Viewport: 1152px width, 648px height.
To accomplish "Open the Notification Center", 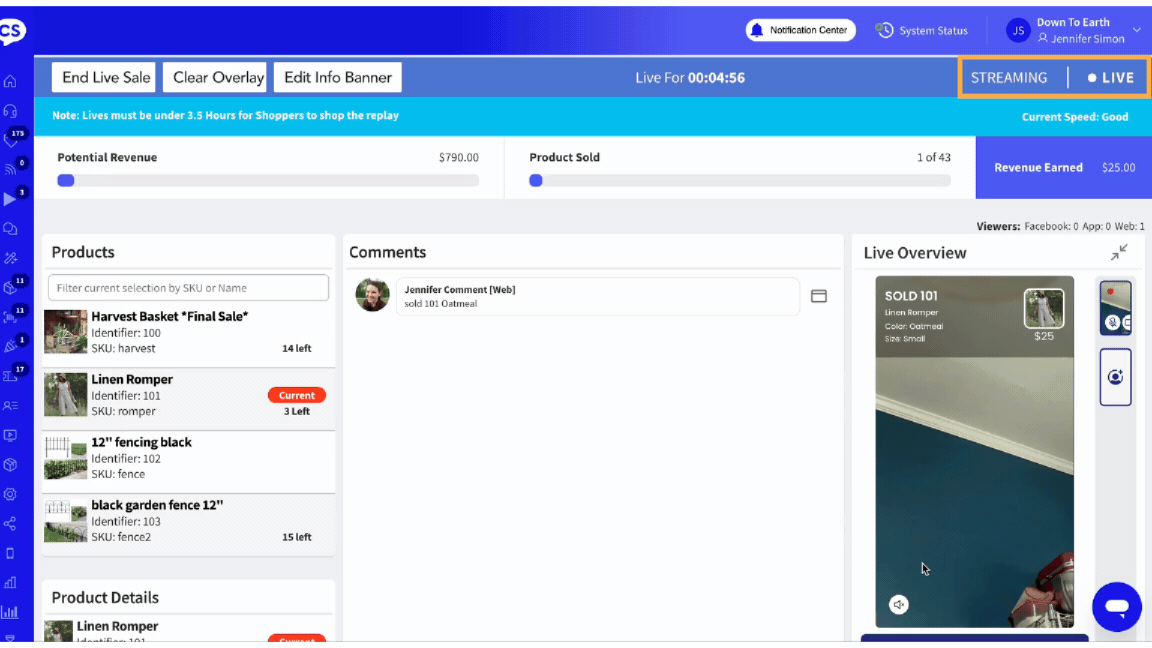I will coord(800,30).
